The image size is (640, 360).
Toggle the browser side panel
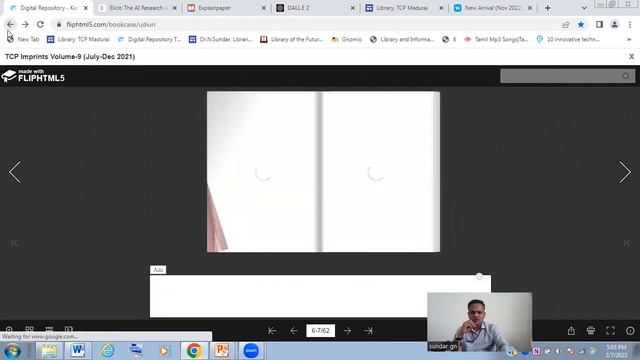599,24
